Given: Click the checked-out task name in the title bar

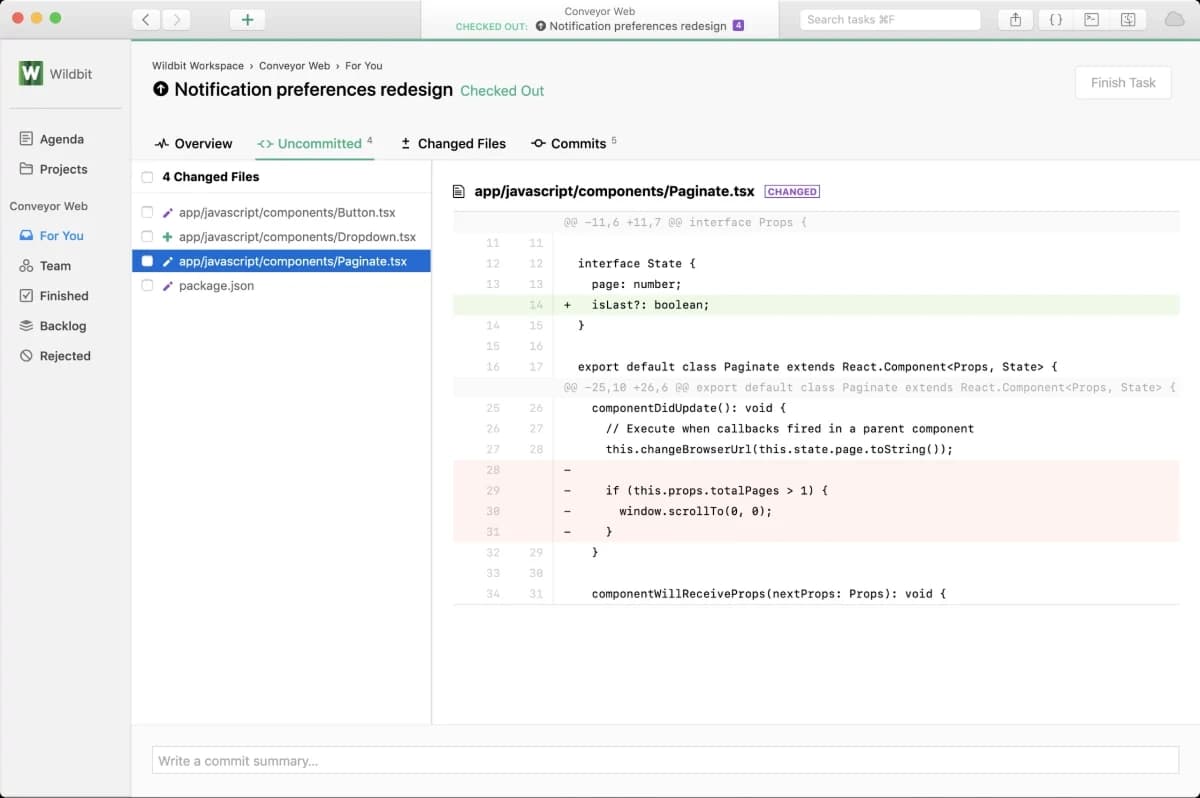Looking at the screenshot, I should pos(638,26).
